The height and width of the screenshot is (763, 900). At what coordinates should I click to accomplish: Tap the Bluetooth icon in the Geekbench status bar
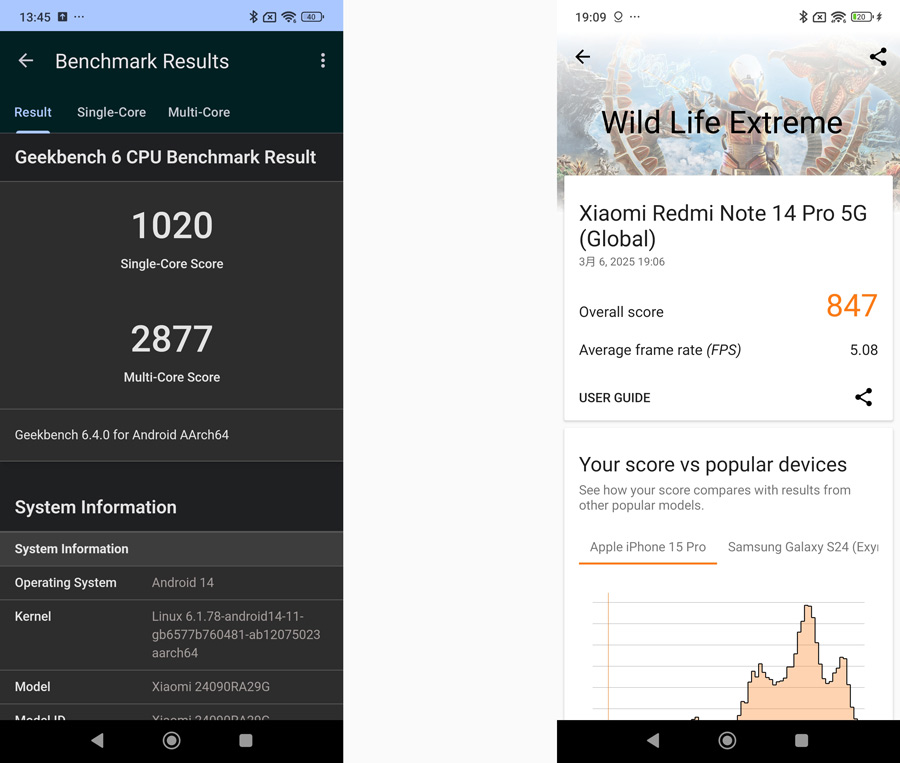[x=253, y=17]
